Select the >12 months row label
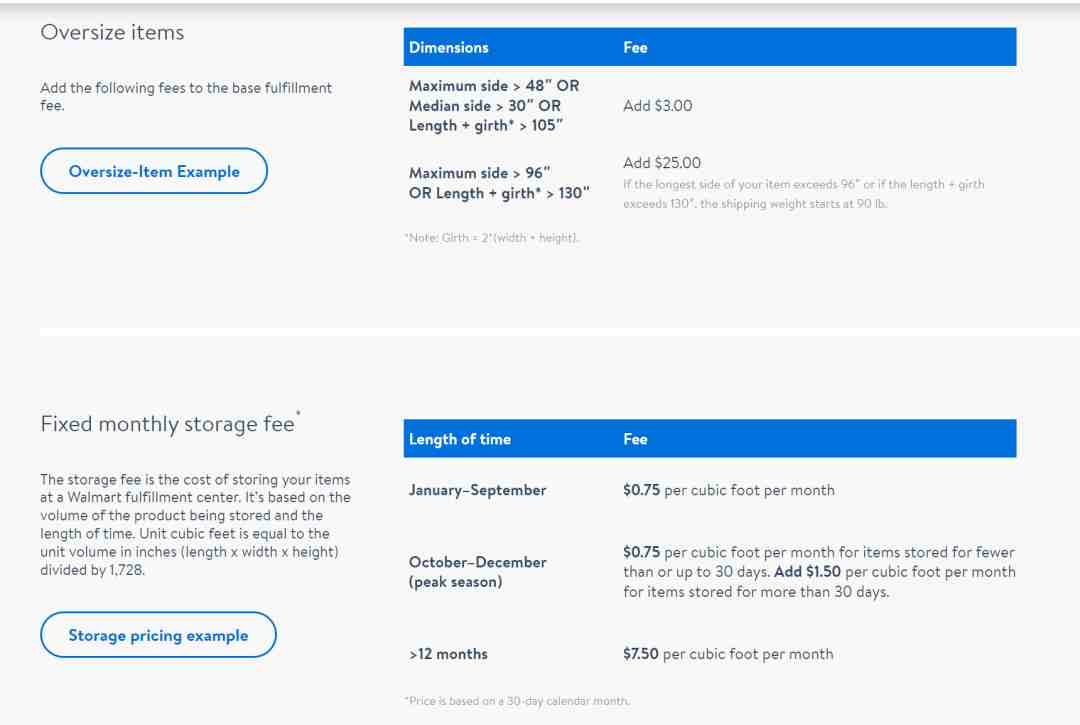Screen dimensions: 1080x725 (448, 654)
